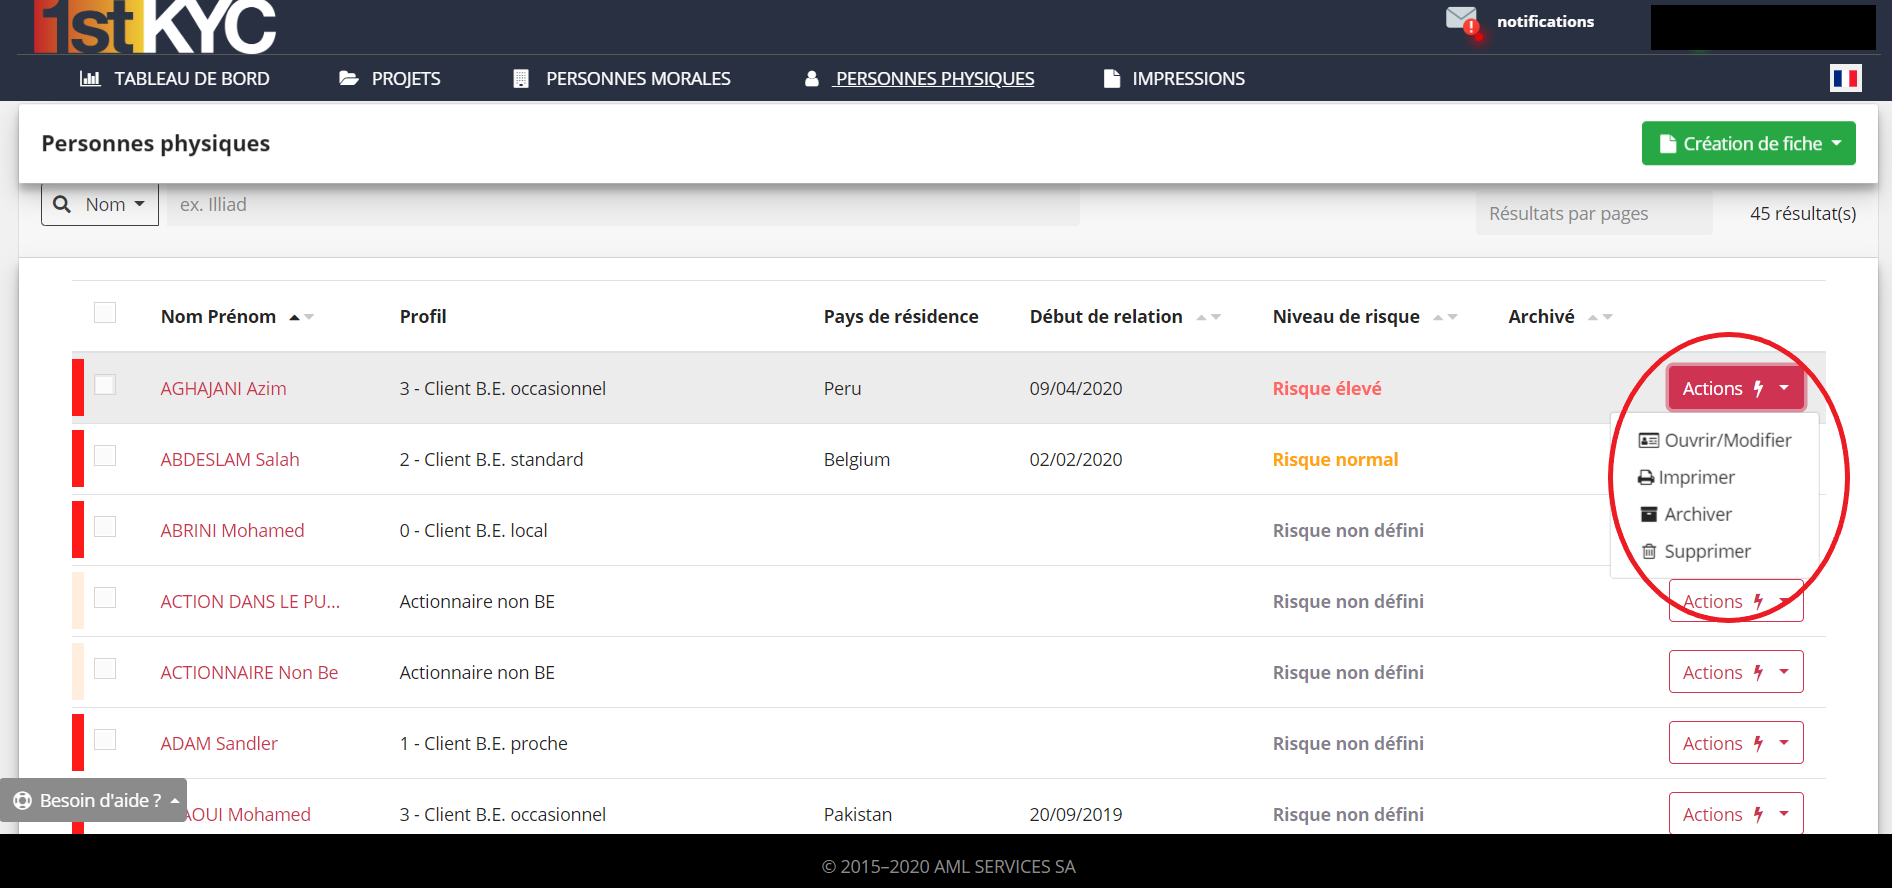Viewport: 1892px width, 888px height.
Task: Open Actions dropdown for ADAM Sandler
Action: click(1736, 743)
